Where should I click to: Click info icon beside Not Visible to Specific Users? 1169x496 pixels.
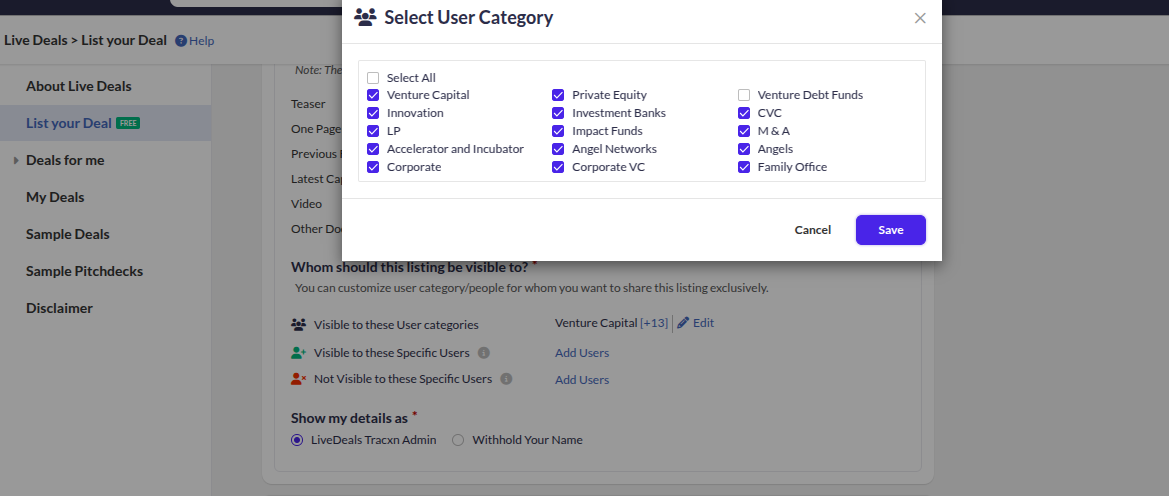tap(506, 380)
